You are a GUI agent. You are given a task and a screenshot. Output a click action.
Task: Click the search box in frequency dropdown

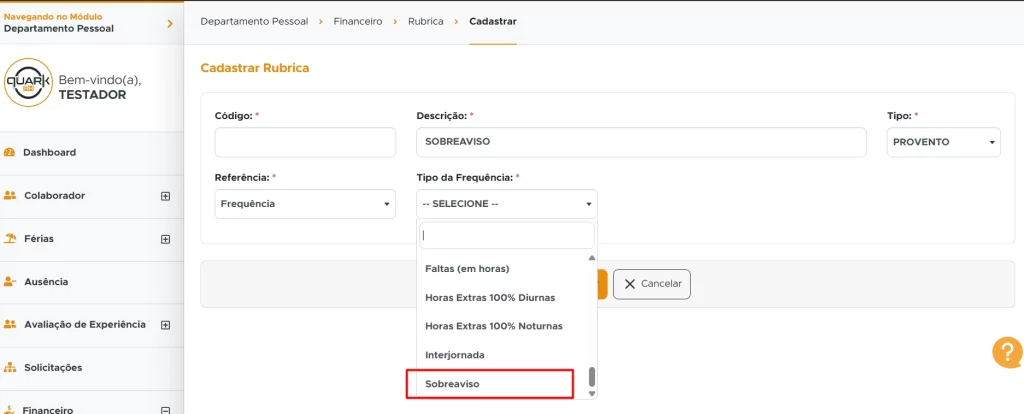point(507,236)
